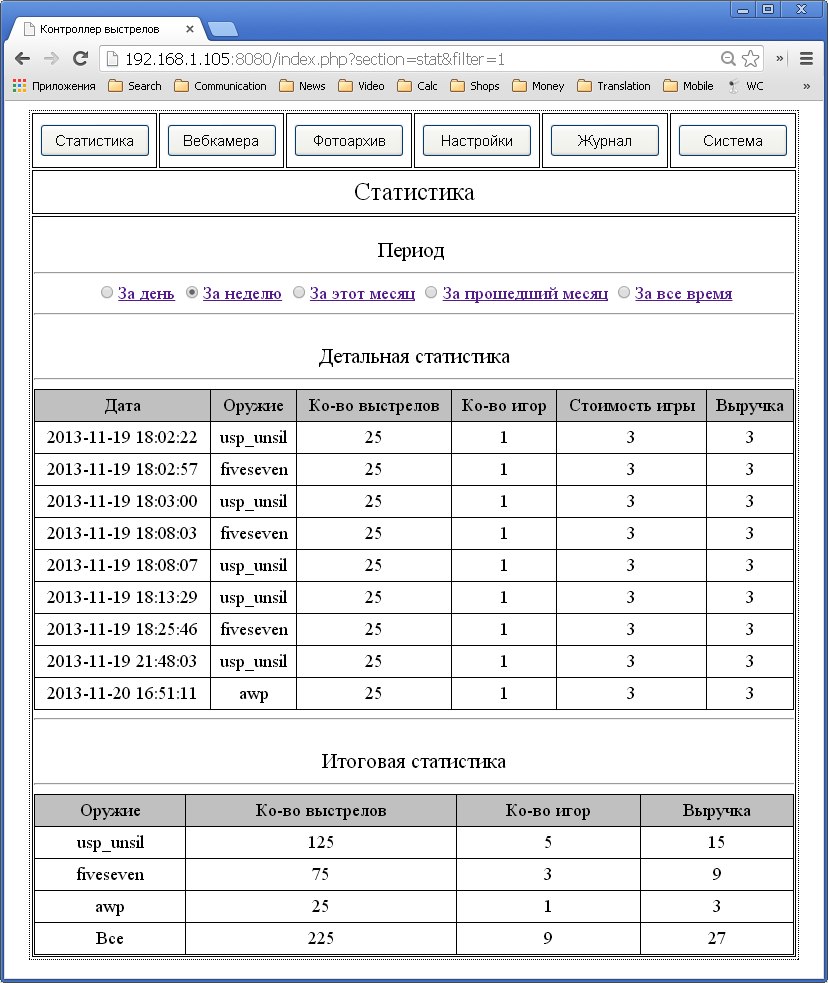The image size is (828, 983).
Task: Go to the Вебкамера section
Action: tap(221, 141)
